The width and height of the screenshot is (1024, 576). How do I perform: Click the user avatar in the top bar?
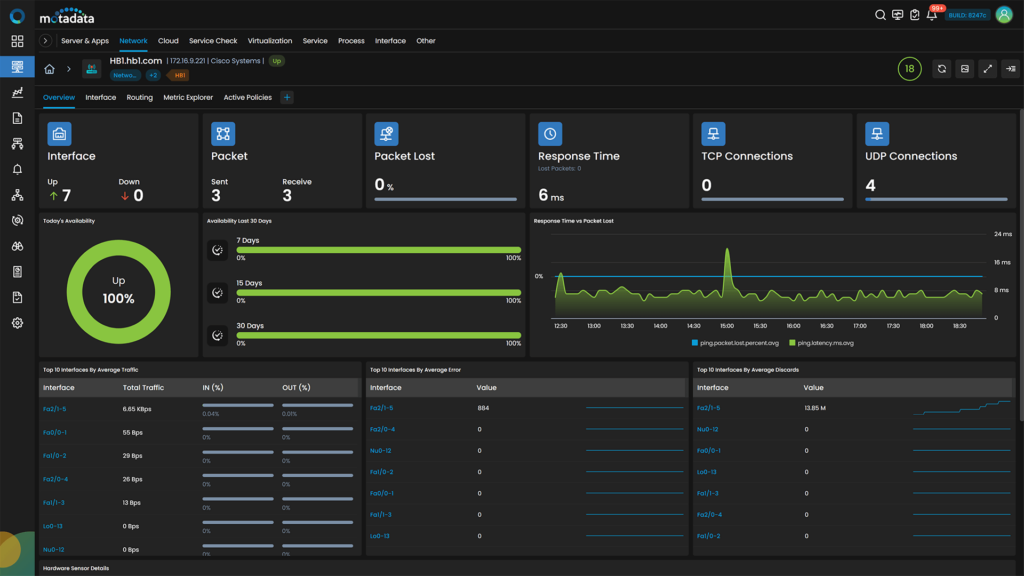[x=1004, y=15]
